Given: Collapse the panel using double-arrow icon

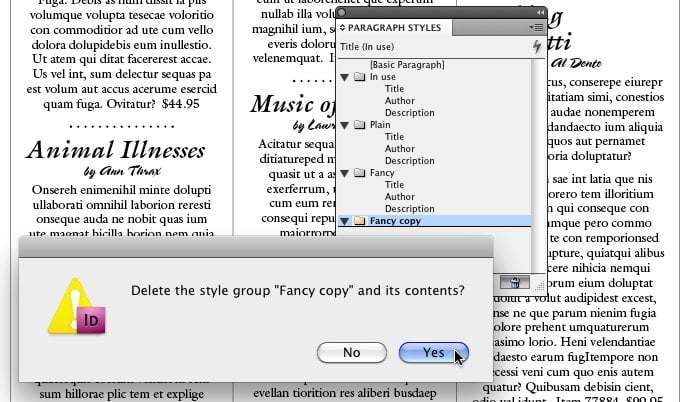Looking at the screenshot, I should [x=540, y=12].
